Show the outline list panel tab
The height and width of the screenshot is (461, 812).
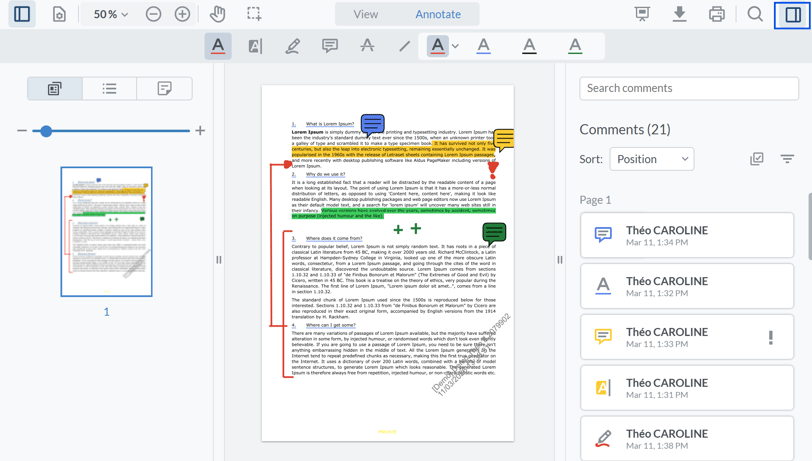point(109,89)
